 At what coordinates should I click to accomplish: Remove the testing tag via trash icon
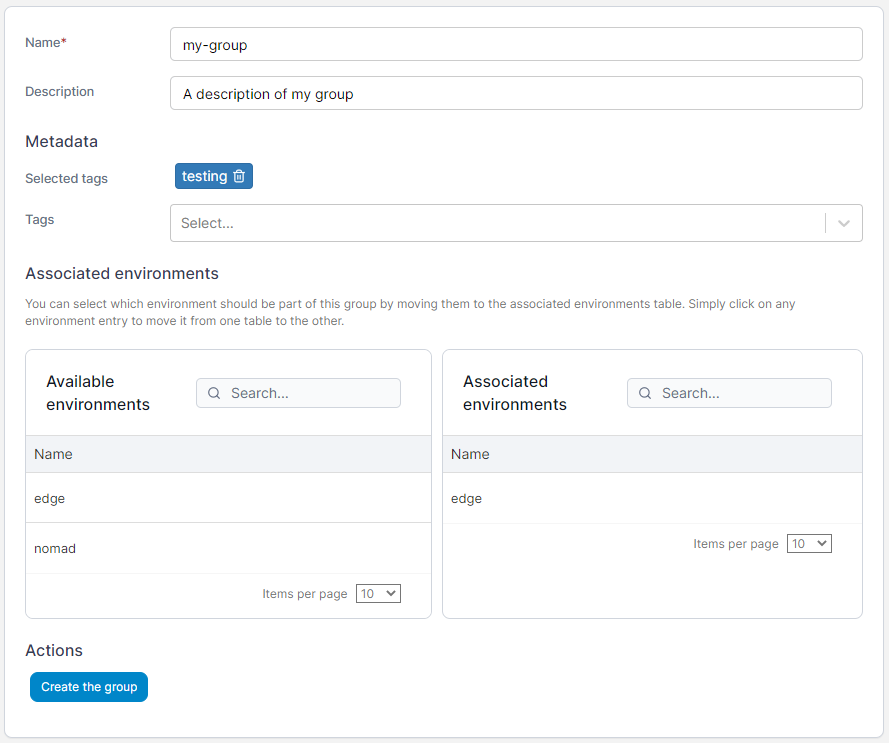coord(239,176)
